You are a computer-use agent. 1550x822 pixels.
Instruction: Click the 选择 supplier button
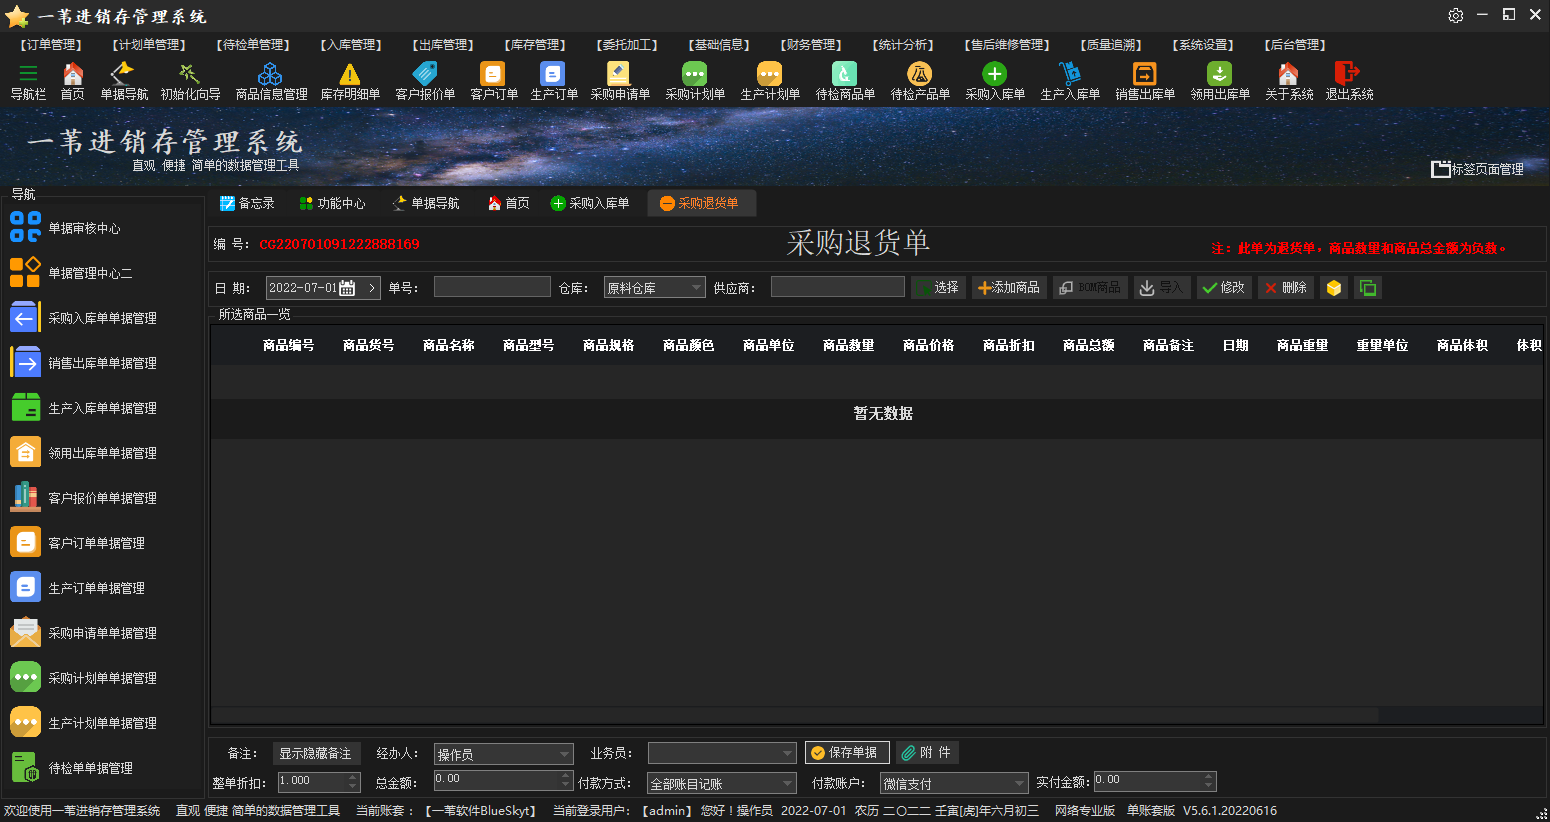938,288
